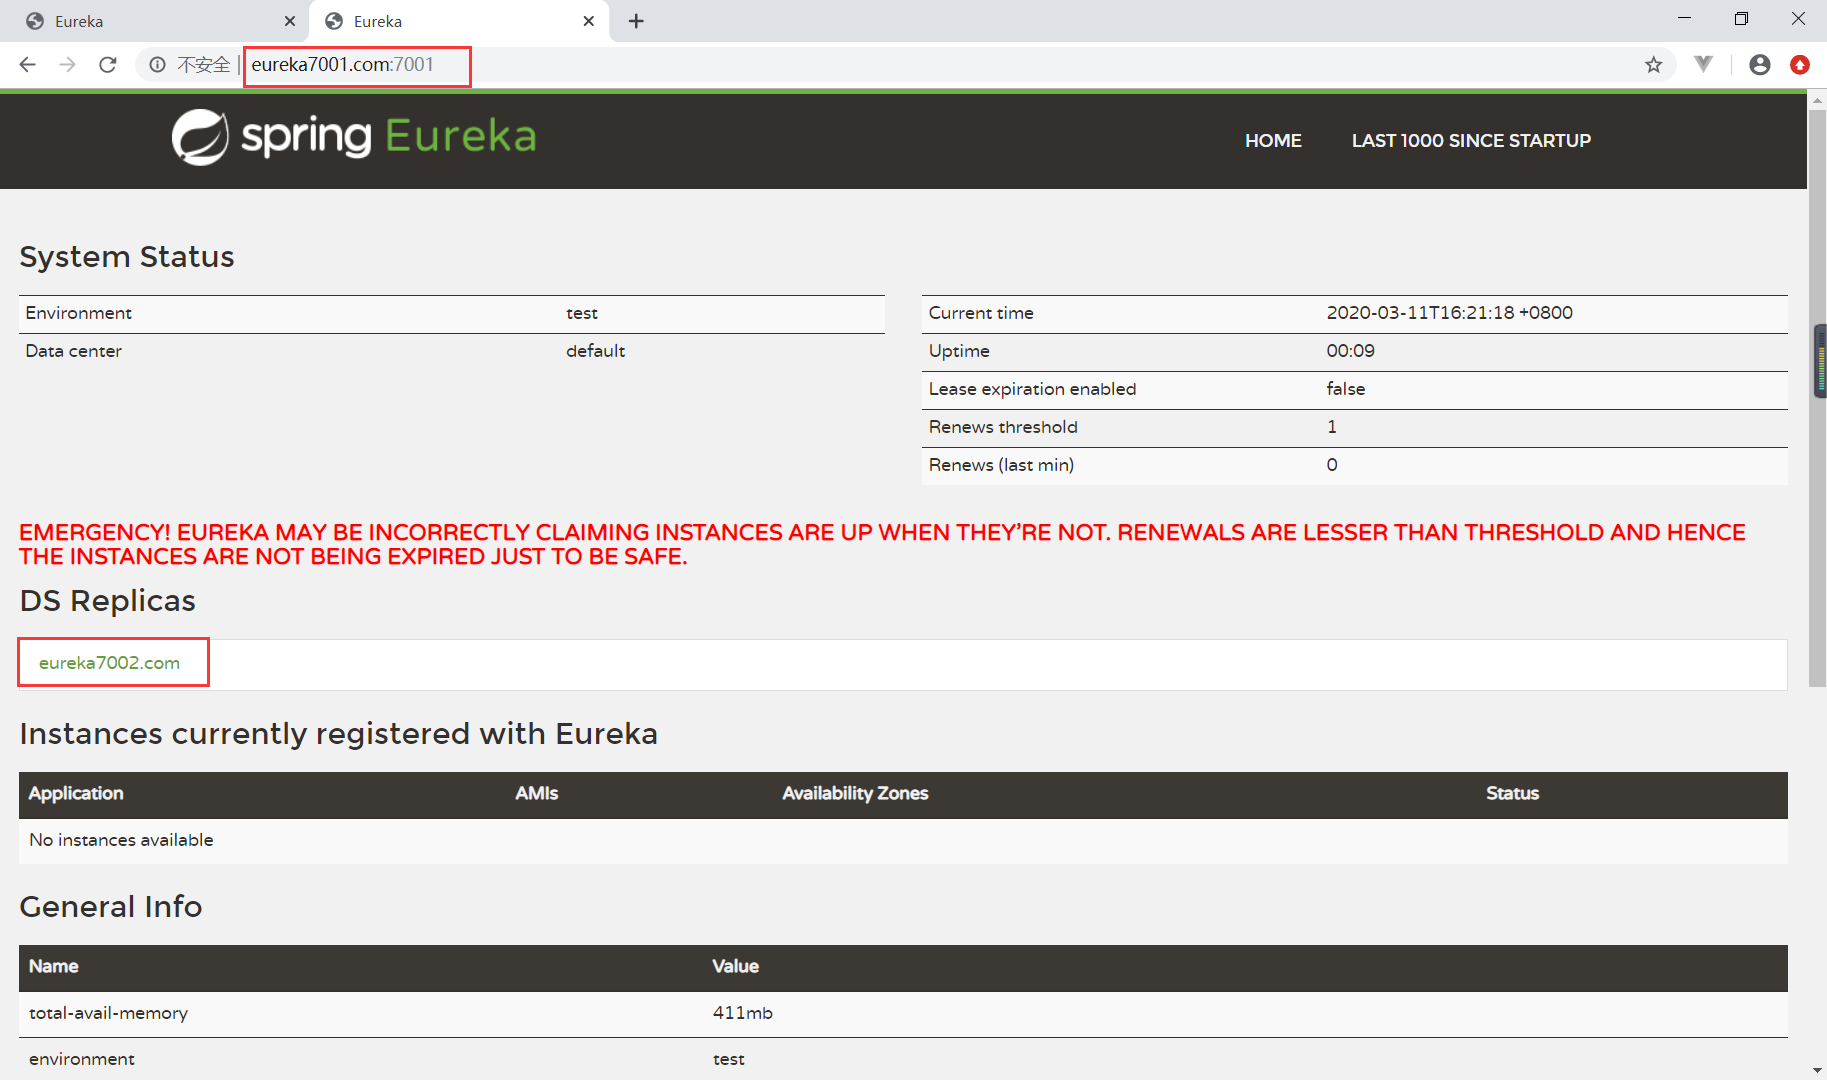Click the scroll down arrow
Image resolution: width=1827 pixels, height=1080 pixels.
[x=1817, y=1070]
